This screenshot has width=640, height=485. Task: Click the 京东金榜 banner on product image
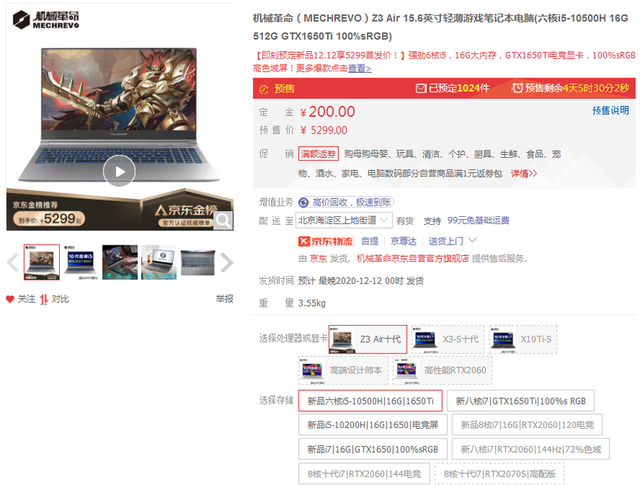(x=120, y=209)
